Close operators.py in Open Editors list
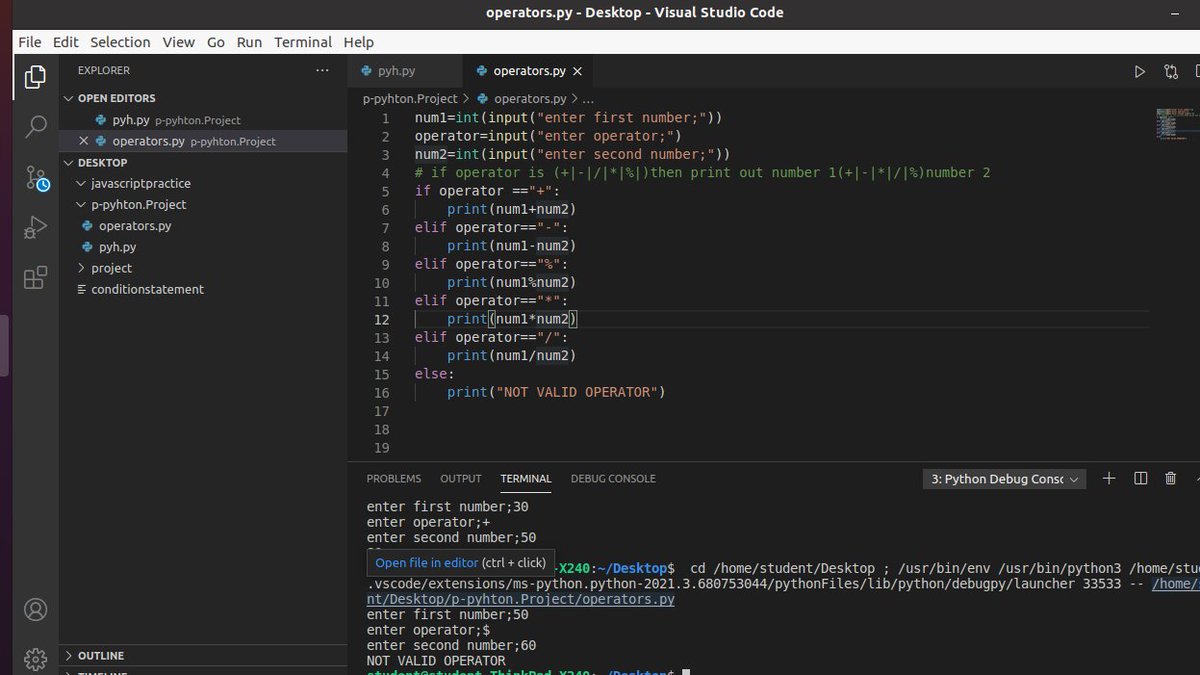The width and height of the screenshot is (1200, 675). [x=84, y=141]
